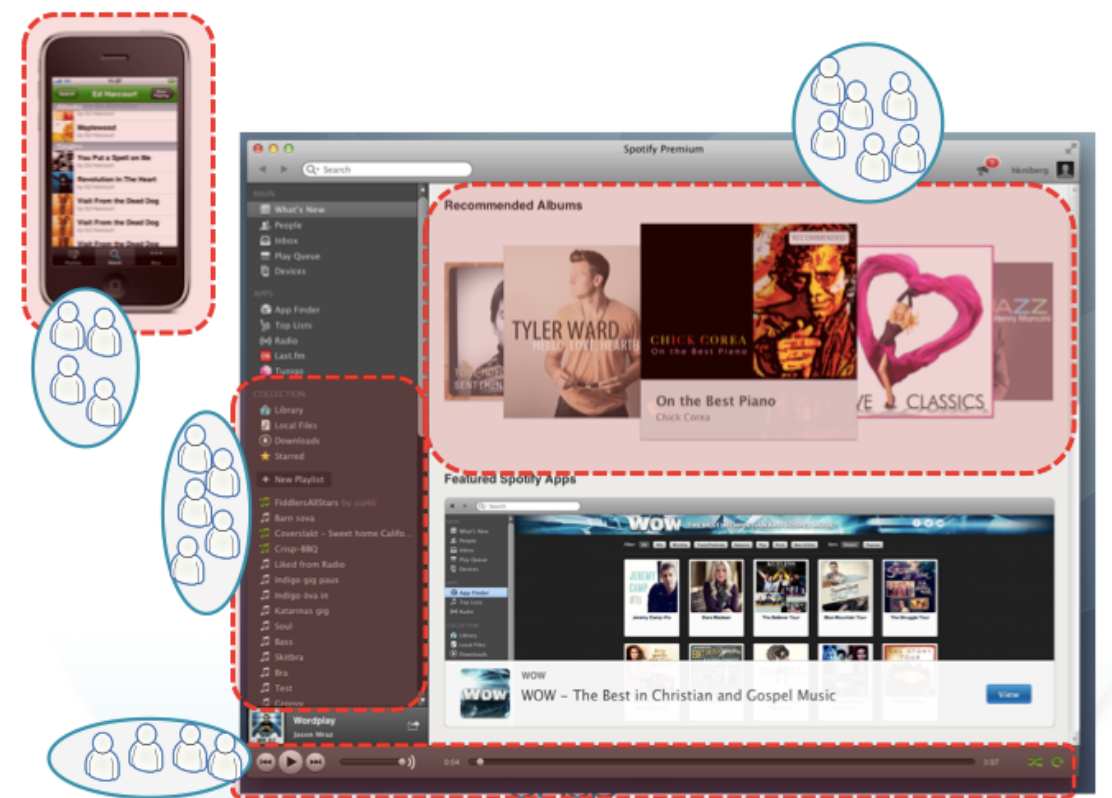Click the View button for WOW
This screenshot has width=1112, height=798.
1008,694
